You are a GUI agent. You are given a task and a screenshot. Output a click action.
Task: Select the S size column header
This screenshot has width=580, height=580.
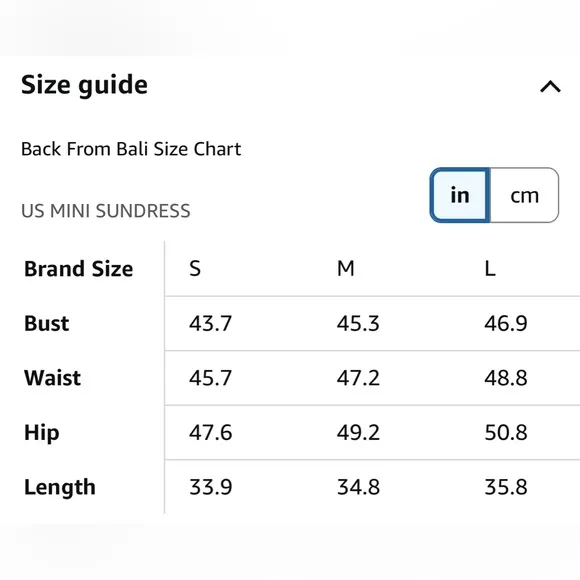pyautogui.click(x=195, y=269)
